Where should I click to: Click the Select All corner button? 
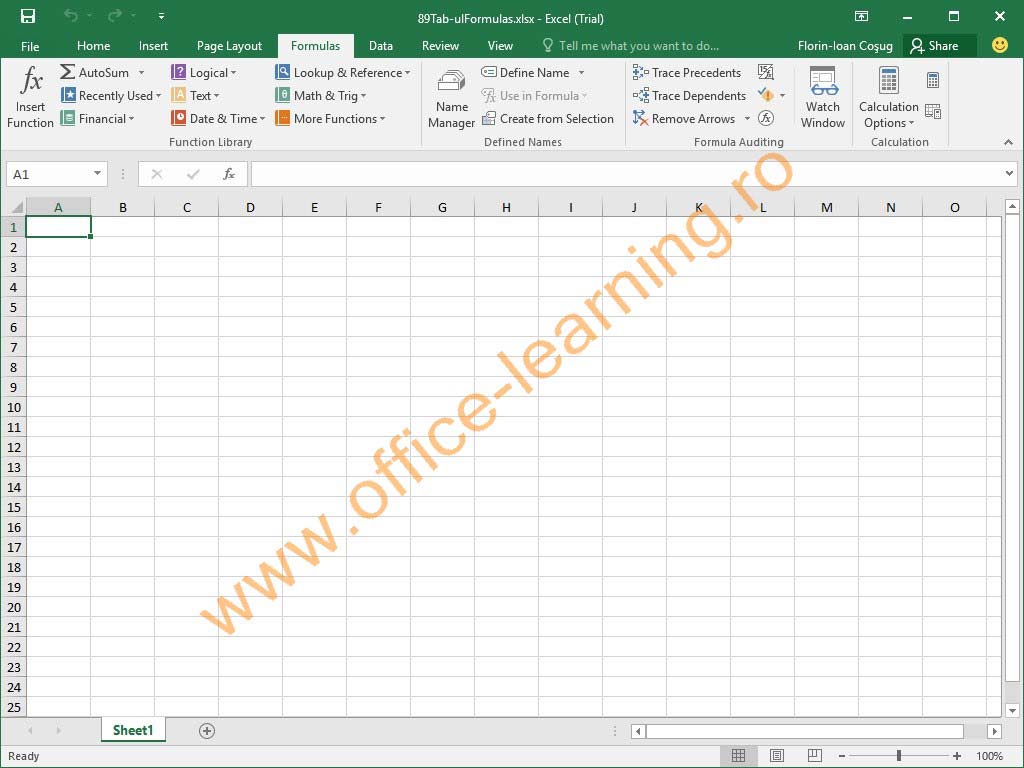coord(16,207)
